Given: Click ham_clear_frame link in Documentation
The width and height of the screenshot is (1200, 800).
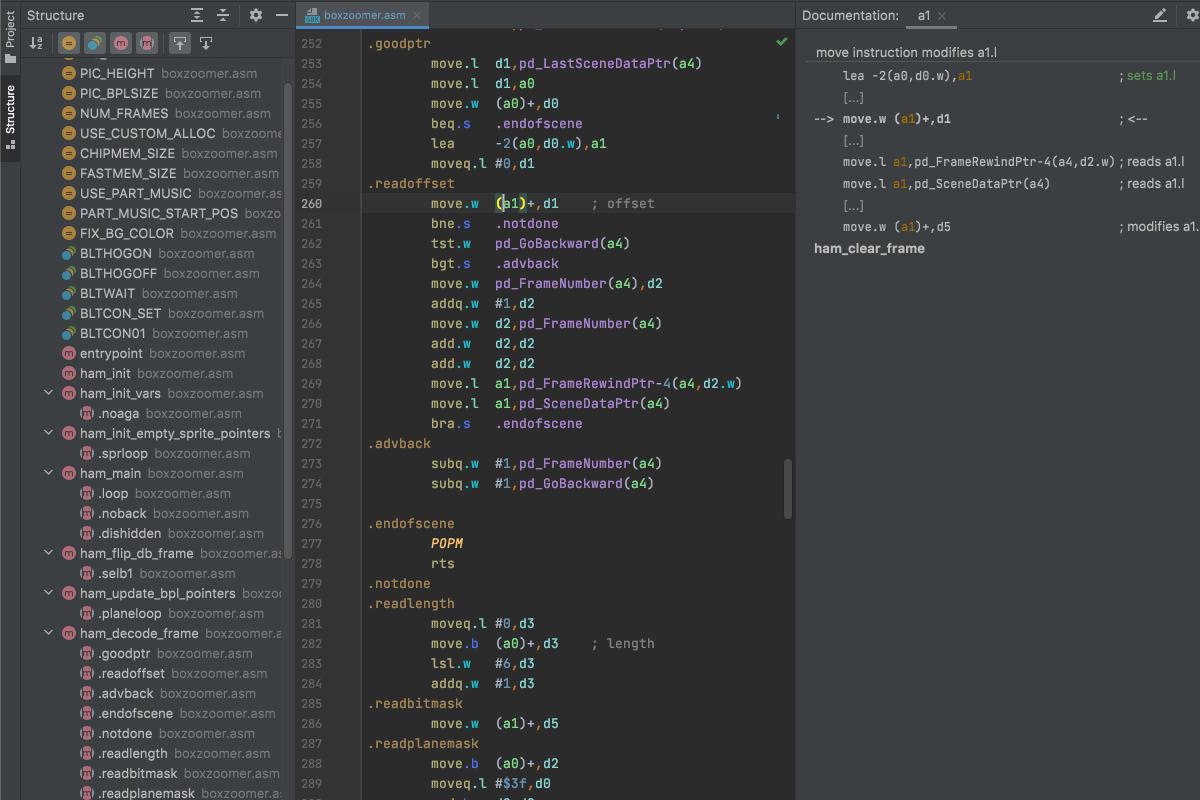Looking at the screenshot, I should tap(869, 248).
